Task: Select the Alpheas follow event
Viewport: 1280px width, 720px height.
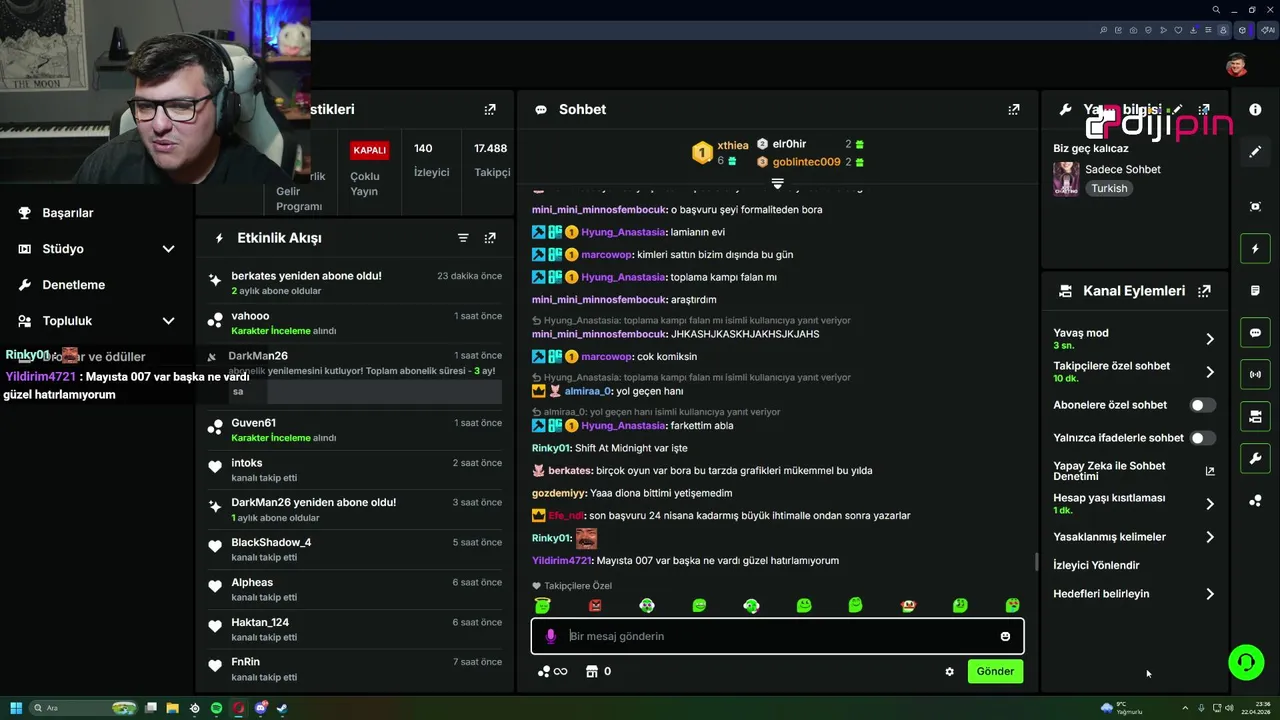Action: (354, 589)
